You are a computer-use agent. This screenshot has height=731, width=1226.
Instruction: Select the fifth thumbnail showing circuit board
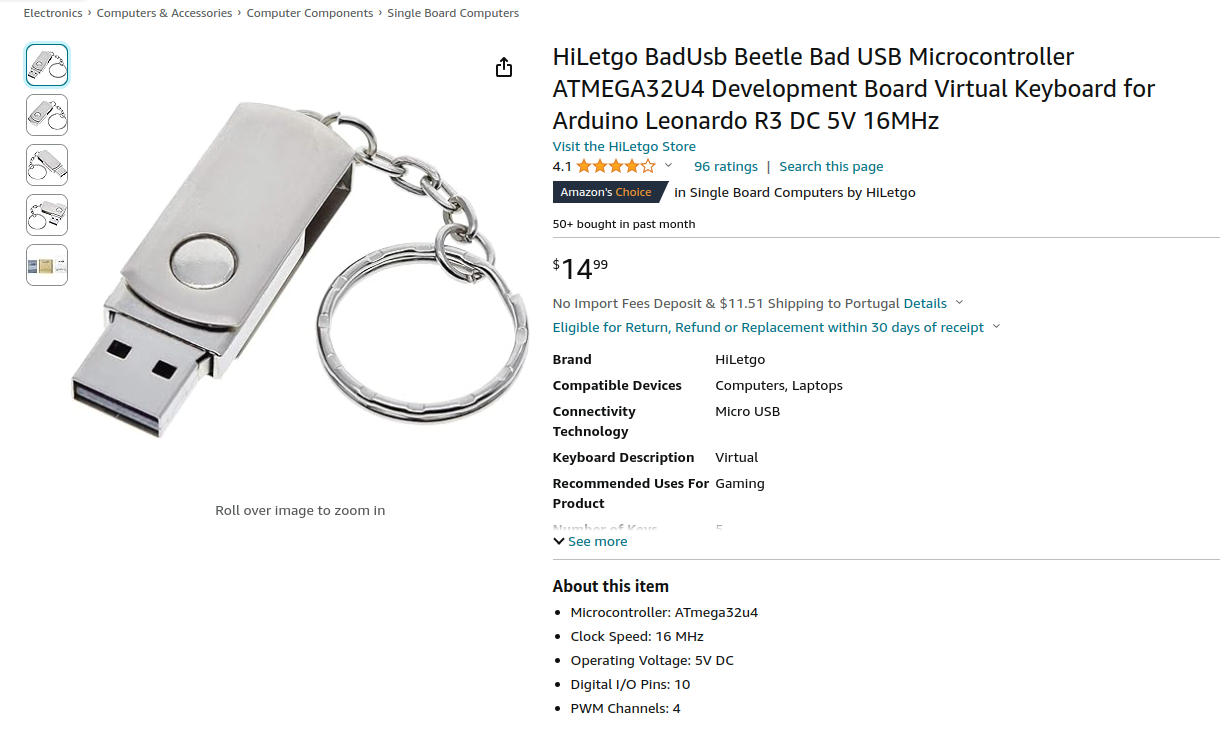[47, 265]
